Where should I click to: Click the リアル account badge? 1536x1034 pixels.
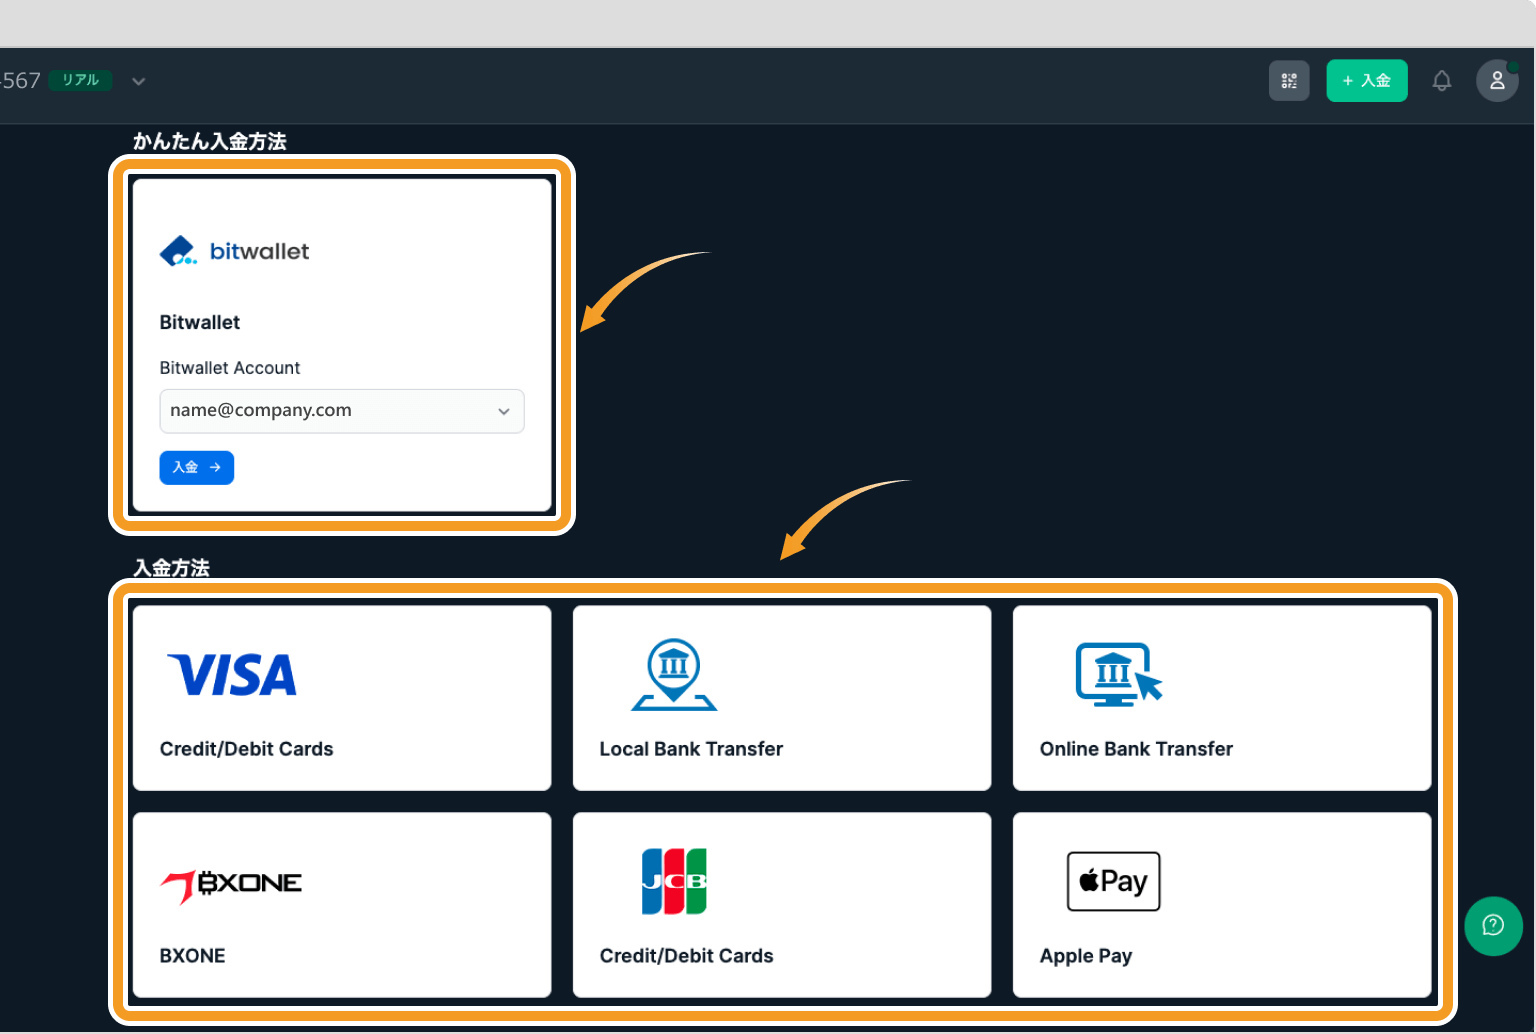click(x=80, y=80)
